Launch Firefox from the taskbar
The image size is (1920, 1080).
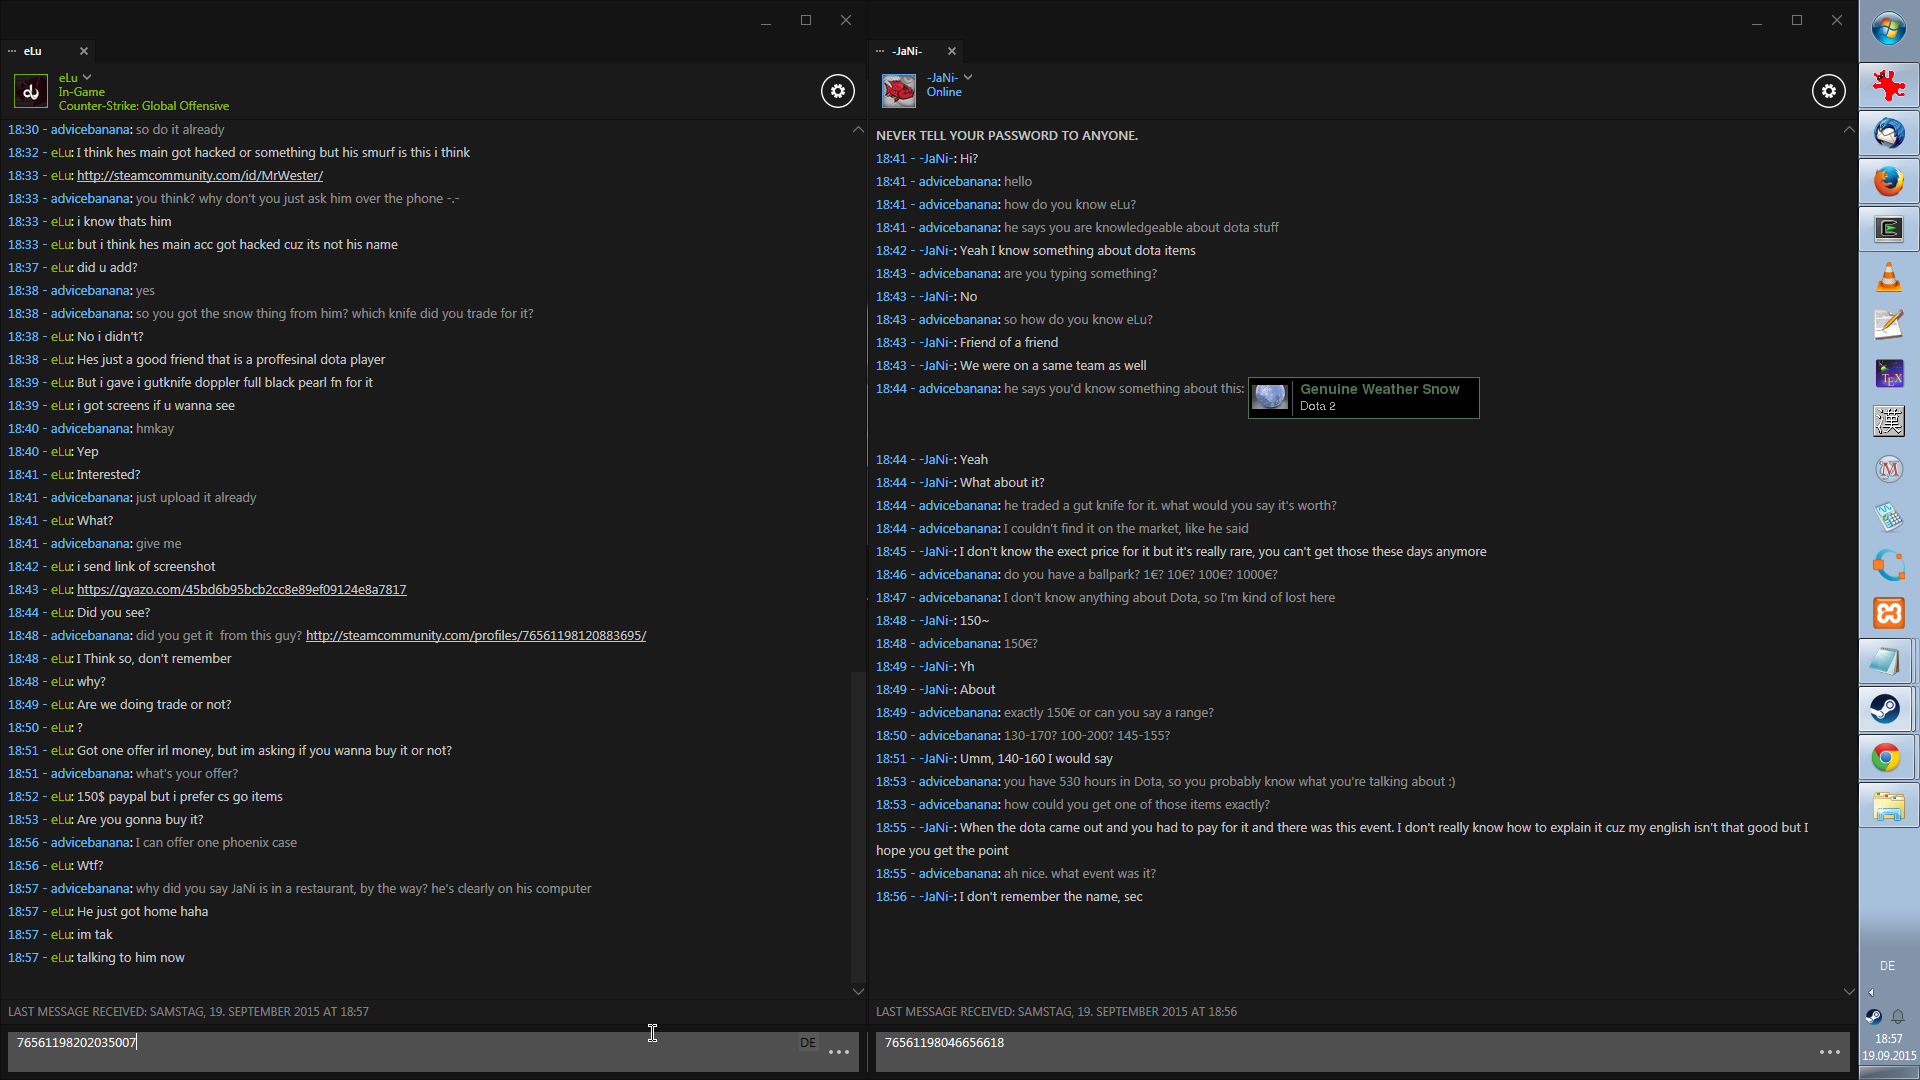[1888, 181]
